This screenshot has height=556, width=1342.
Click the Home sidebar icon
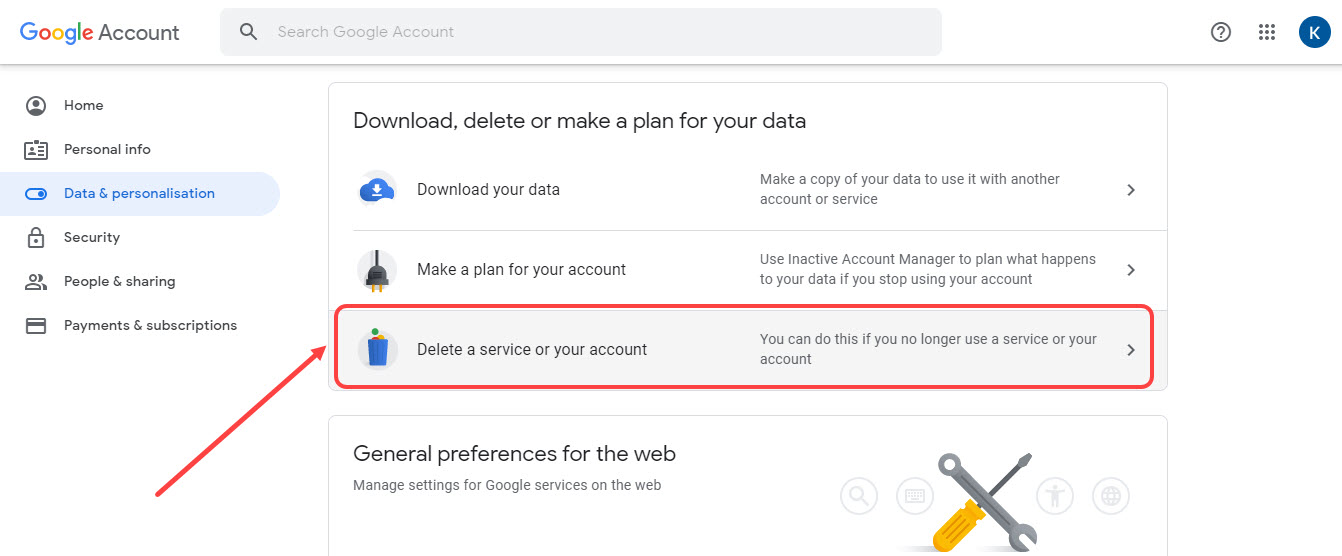(x=36, y=105)
